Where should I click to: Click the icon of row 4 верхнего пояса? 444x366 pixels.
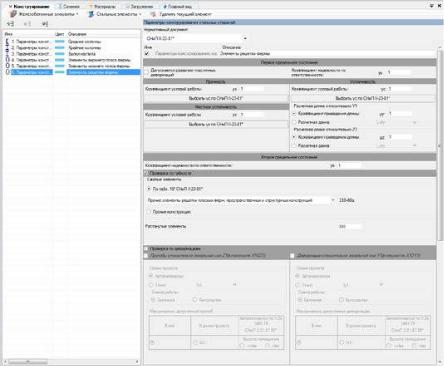point(7,60)
